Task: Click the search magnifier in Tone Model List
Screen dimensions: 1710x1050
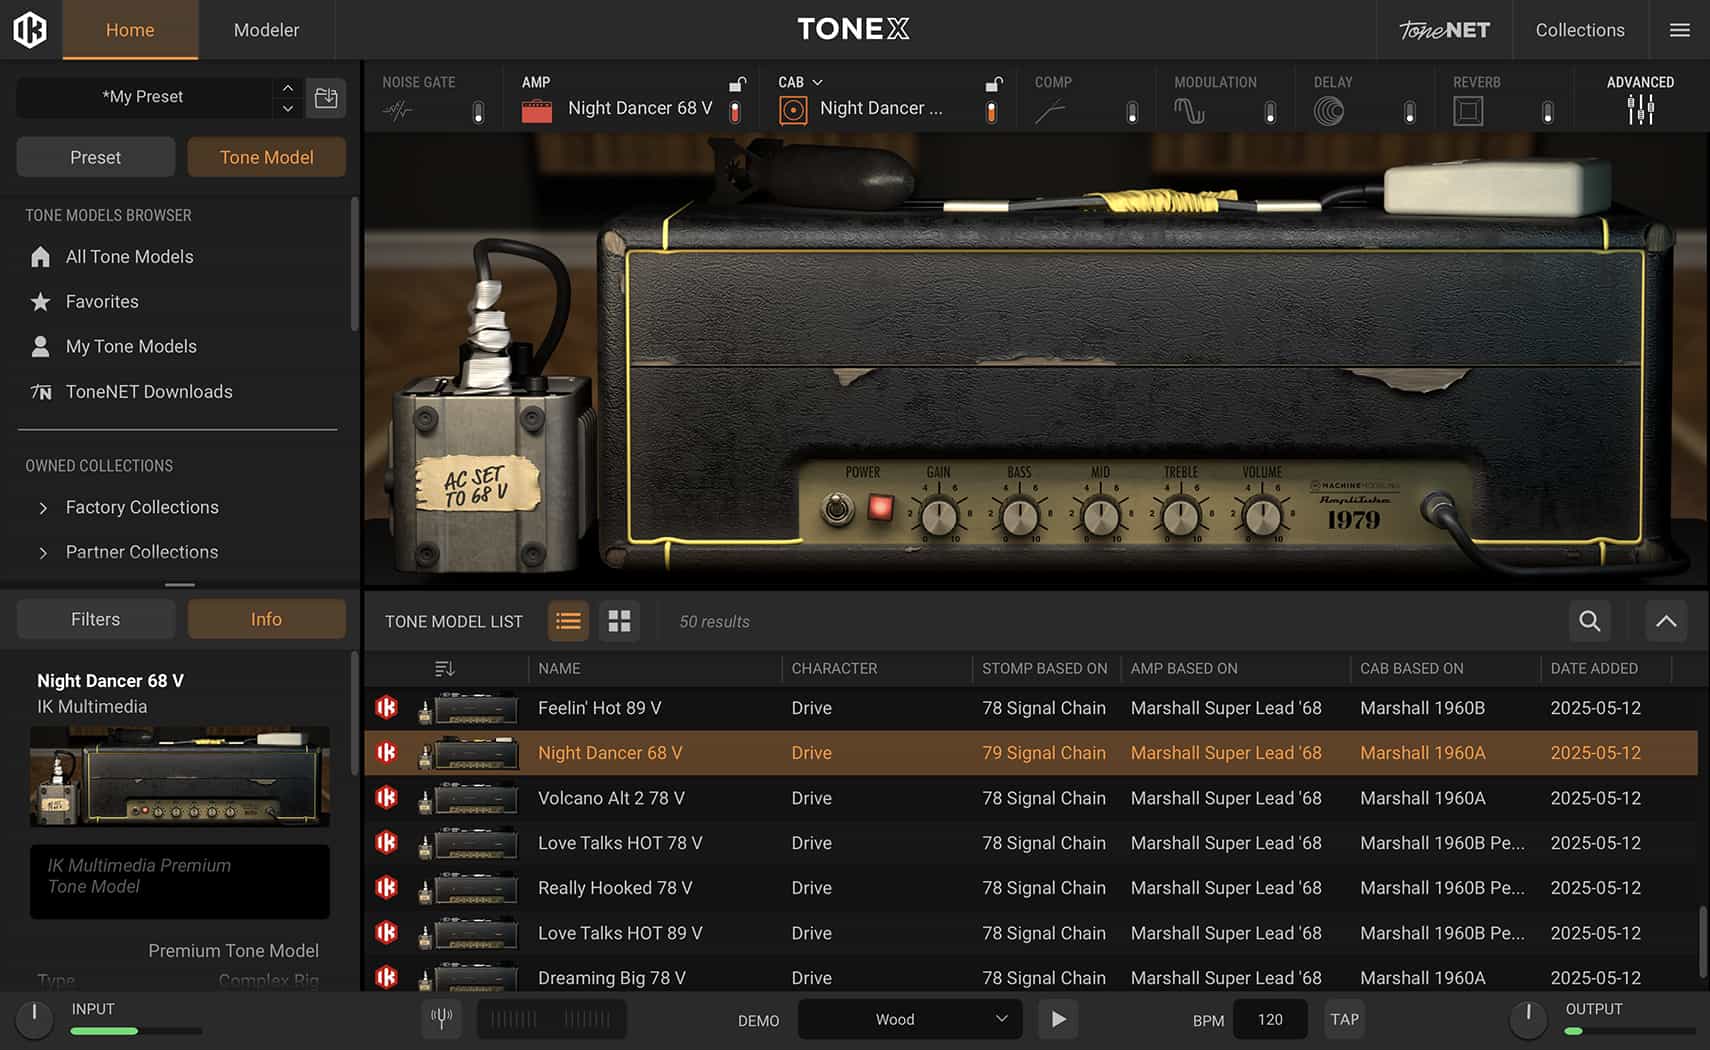Action: [x=1589, y=621]
